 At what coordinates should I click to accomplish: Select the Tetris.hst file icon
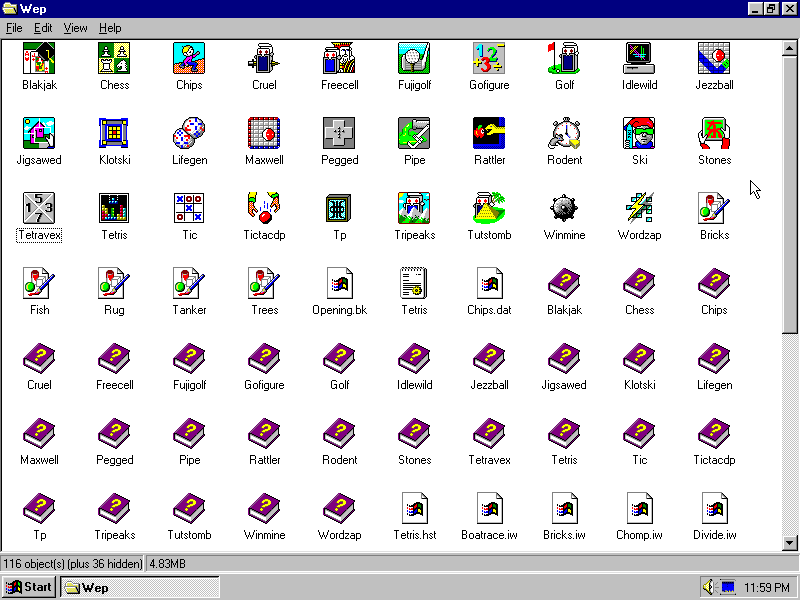coord(414,508)
